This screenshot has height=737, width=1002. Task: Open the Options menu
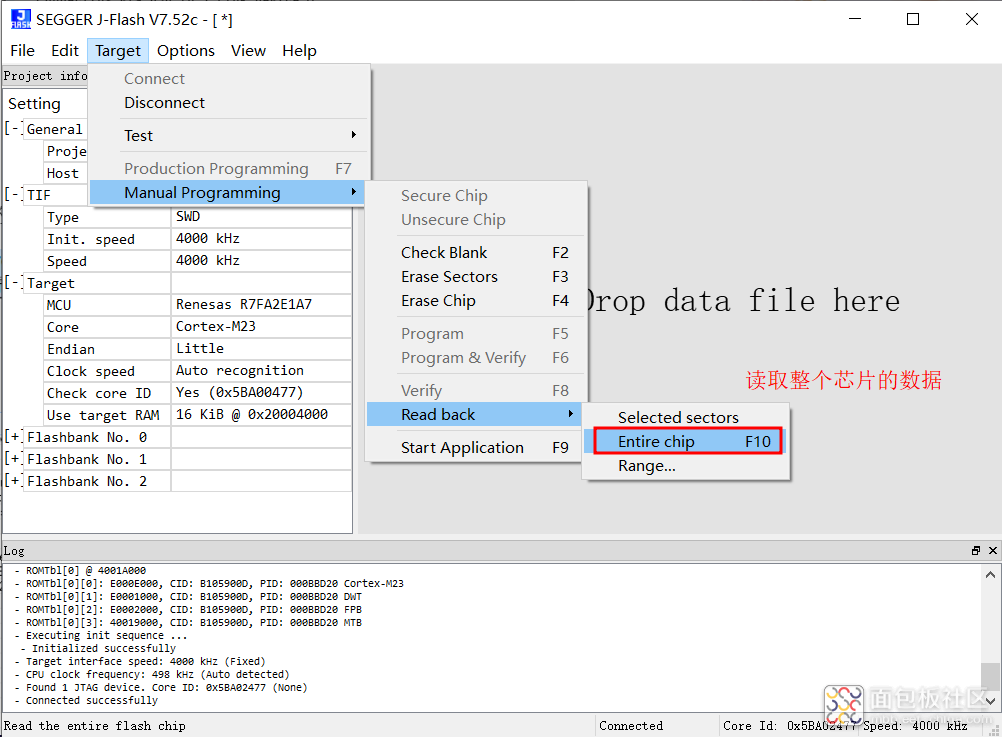[x=185, y=51]
